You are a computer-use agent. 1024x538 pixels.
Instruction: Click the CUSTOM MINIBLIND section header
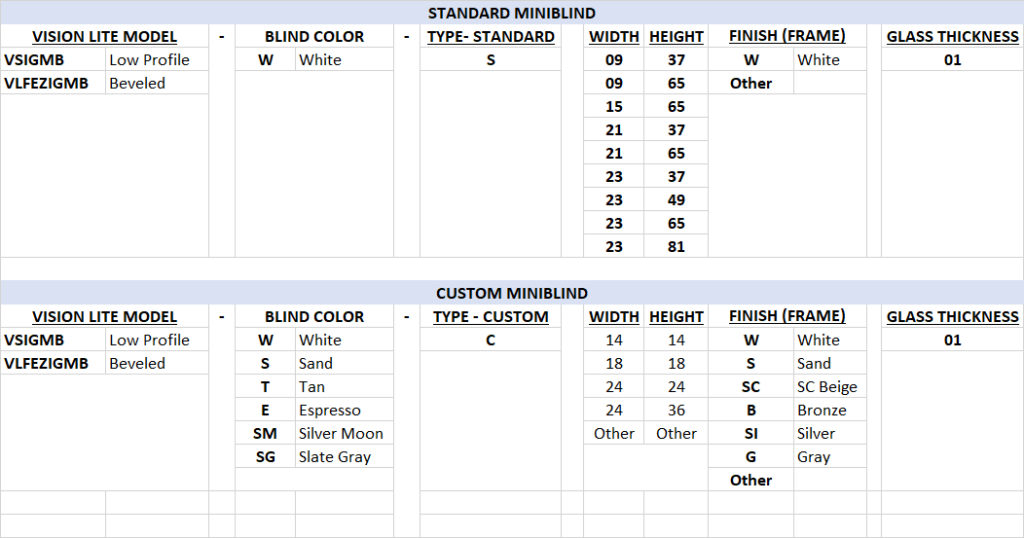coord(511,293)
